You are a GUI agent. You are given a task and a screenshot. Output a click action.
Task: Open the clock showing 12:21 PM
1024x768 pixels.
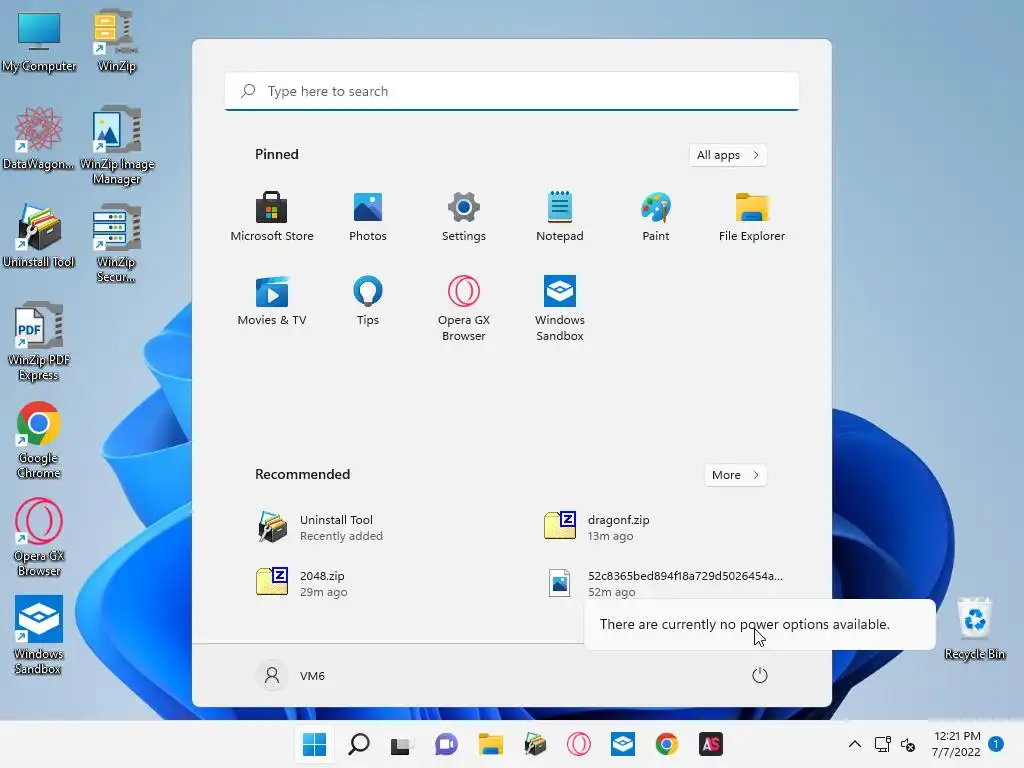956,744
